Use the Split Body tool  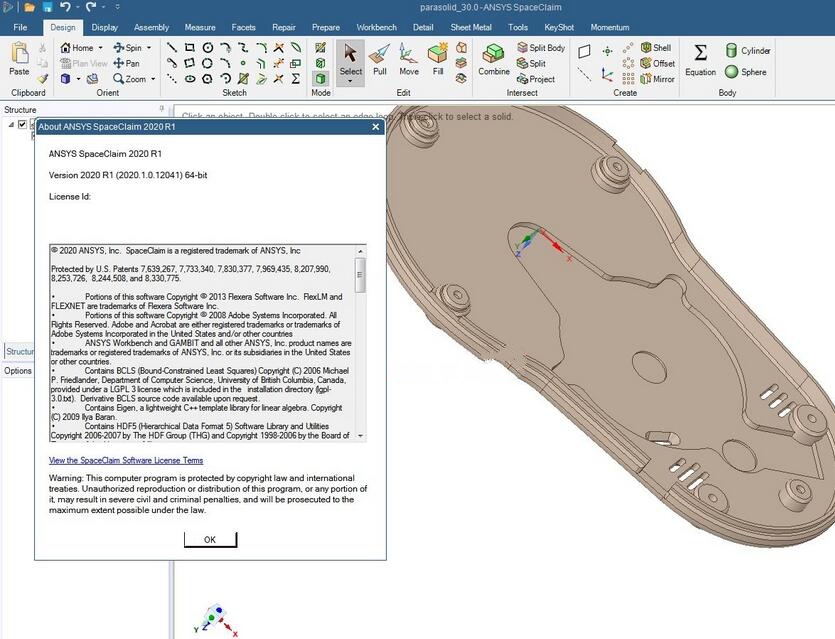(x=541, y=47)
